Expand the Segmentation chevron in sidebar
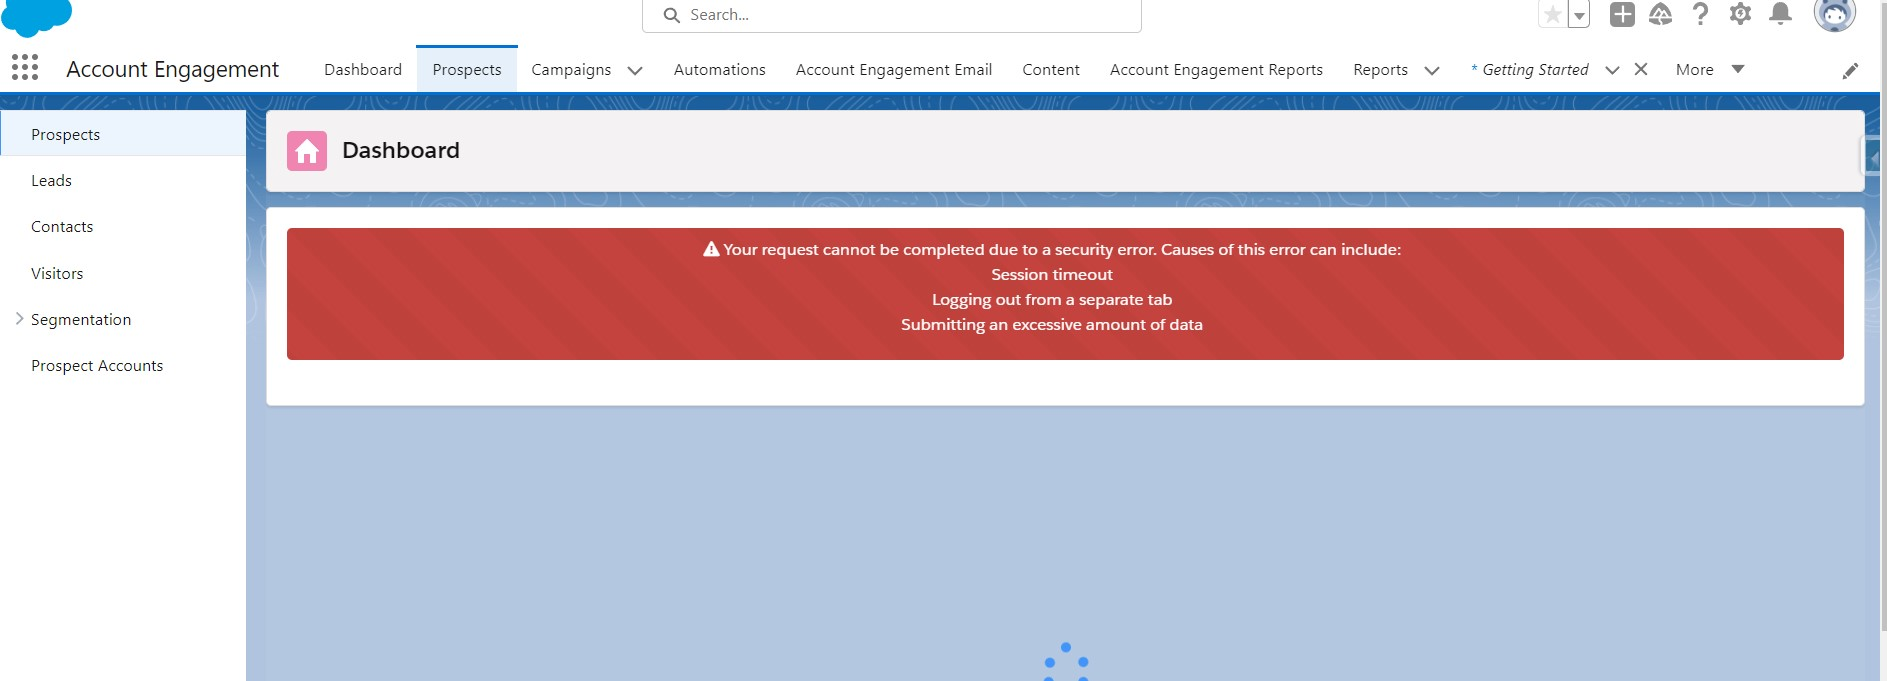Image resolution: width=1887 pixels, height=681 pixels. (19, 319)
